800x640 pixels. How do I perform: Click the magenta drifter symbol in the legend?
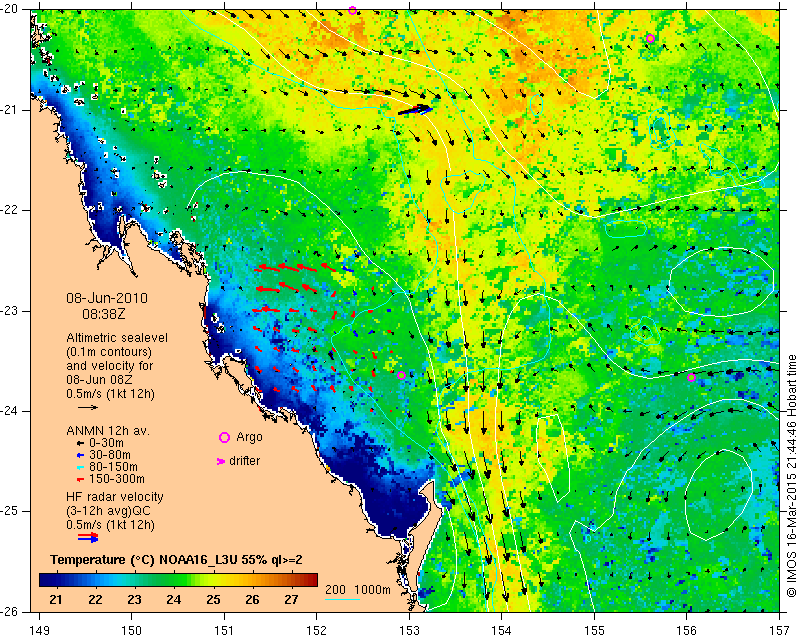pos(220,461)
